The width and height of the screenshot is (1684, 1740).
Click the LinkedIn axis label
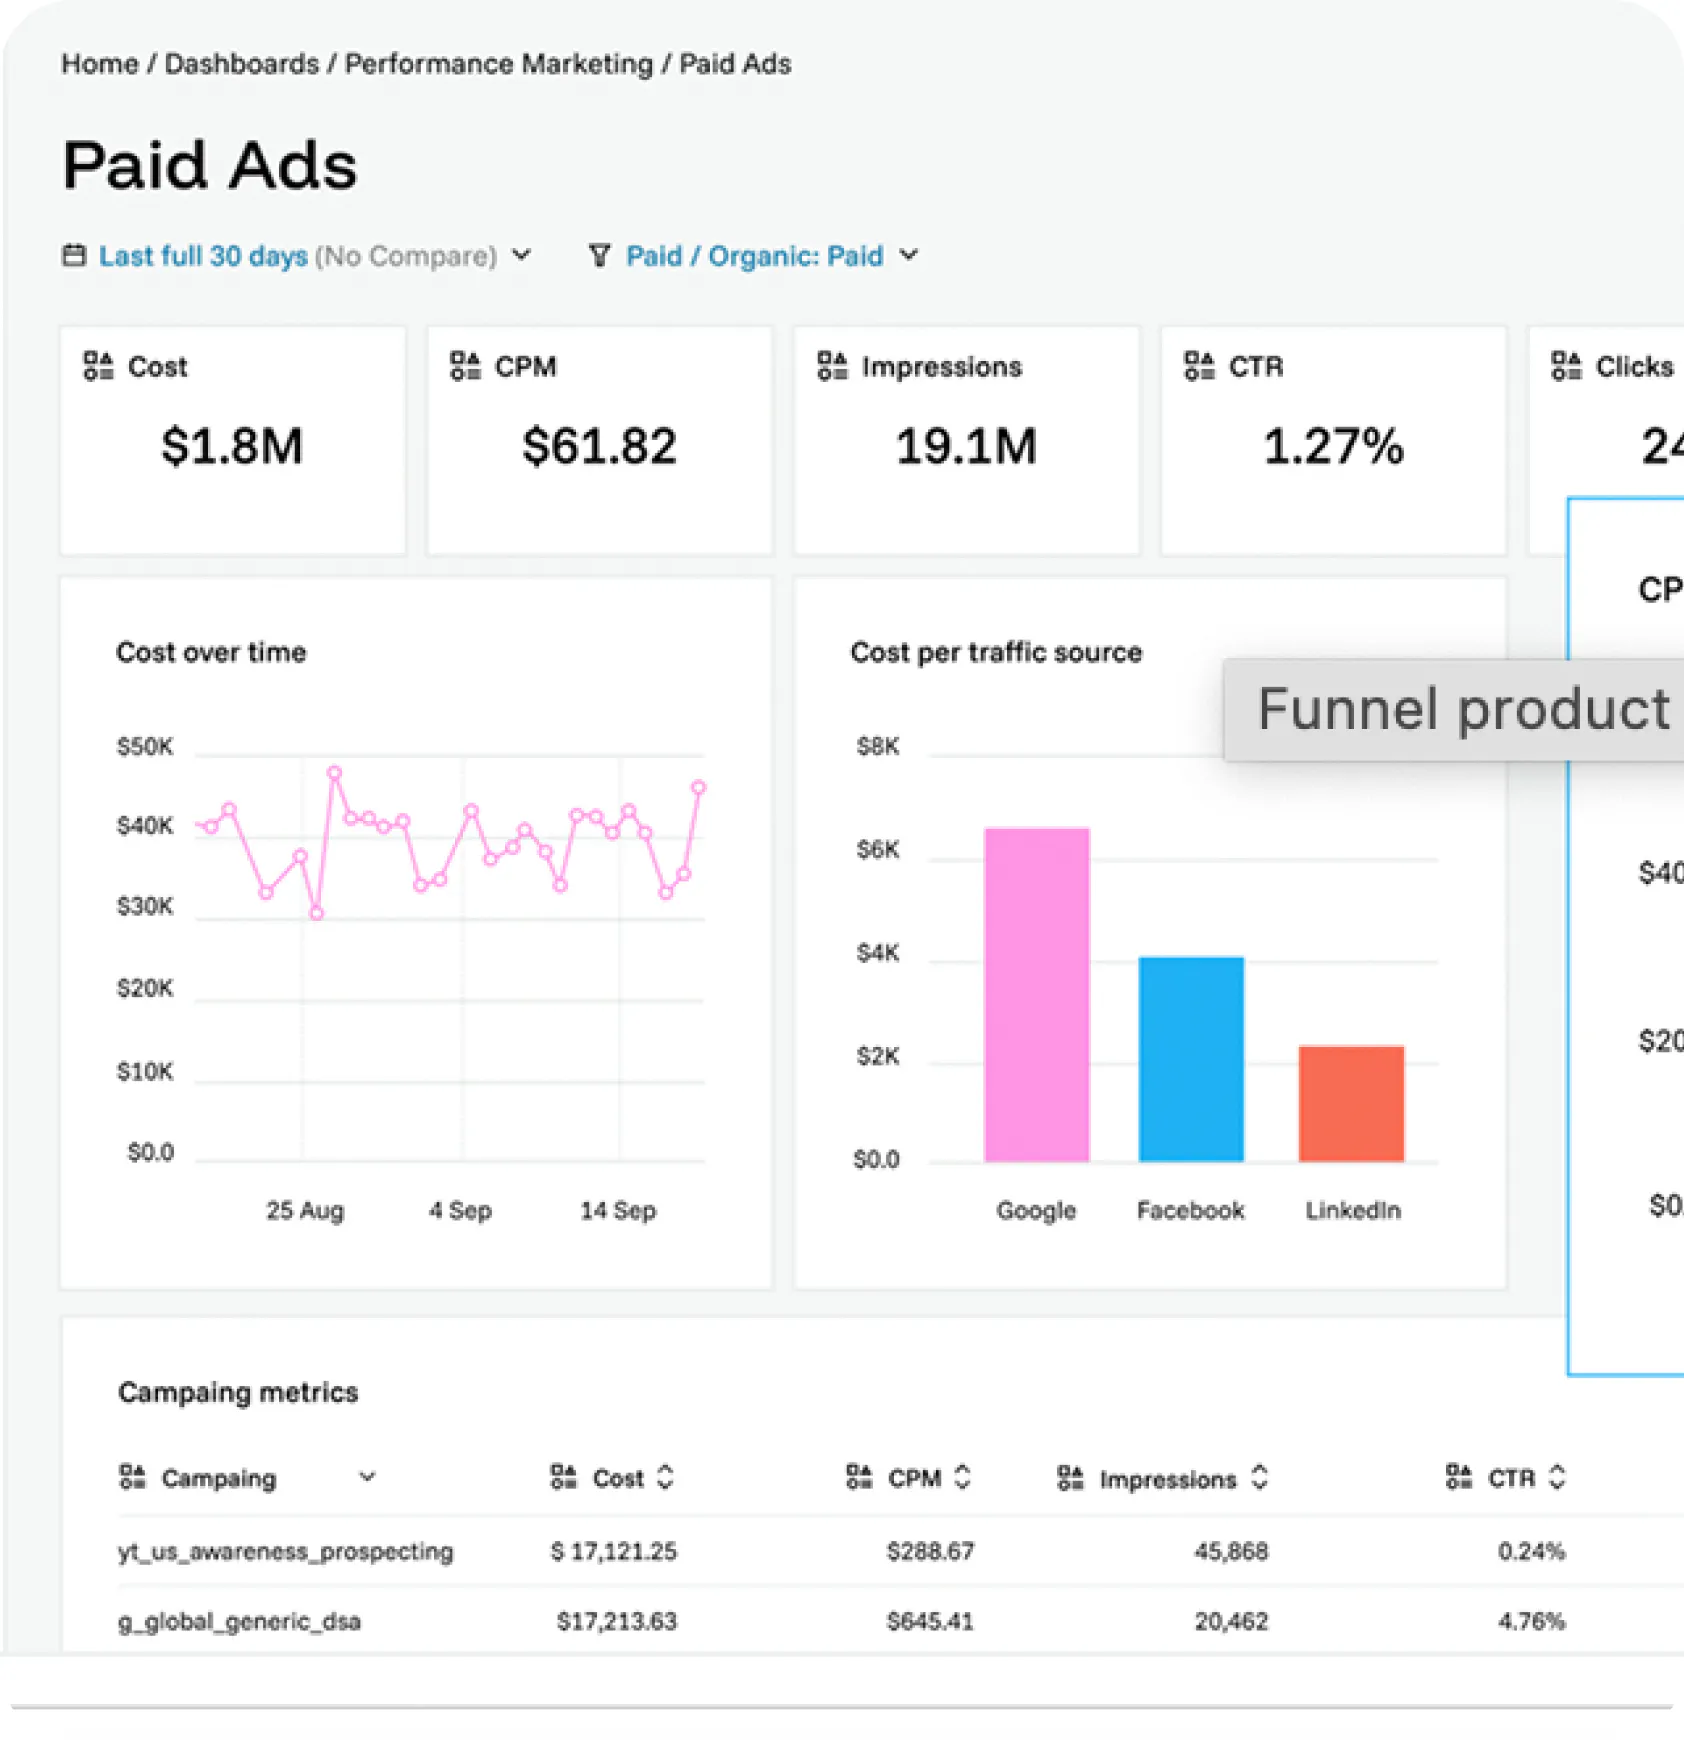click(x=1352, y=1210)
